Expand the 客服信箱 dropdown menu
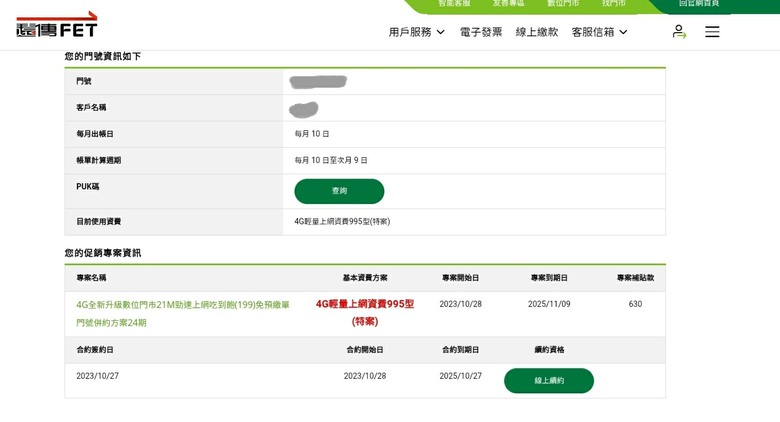This screenshot has width=780, height=422. (599, 32)
